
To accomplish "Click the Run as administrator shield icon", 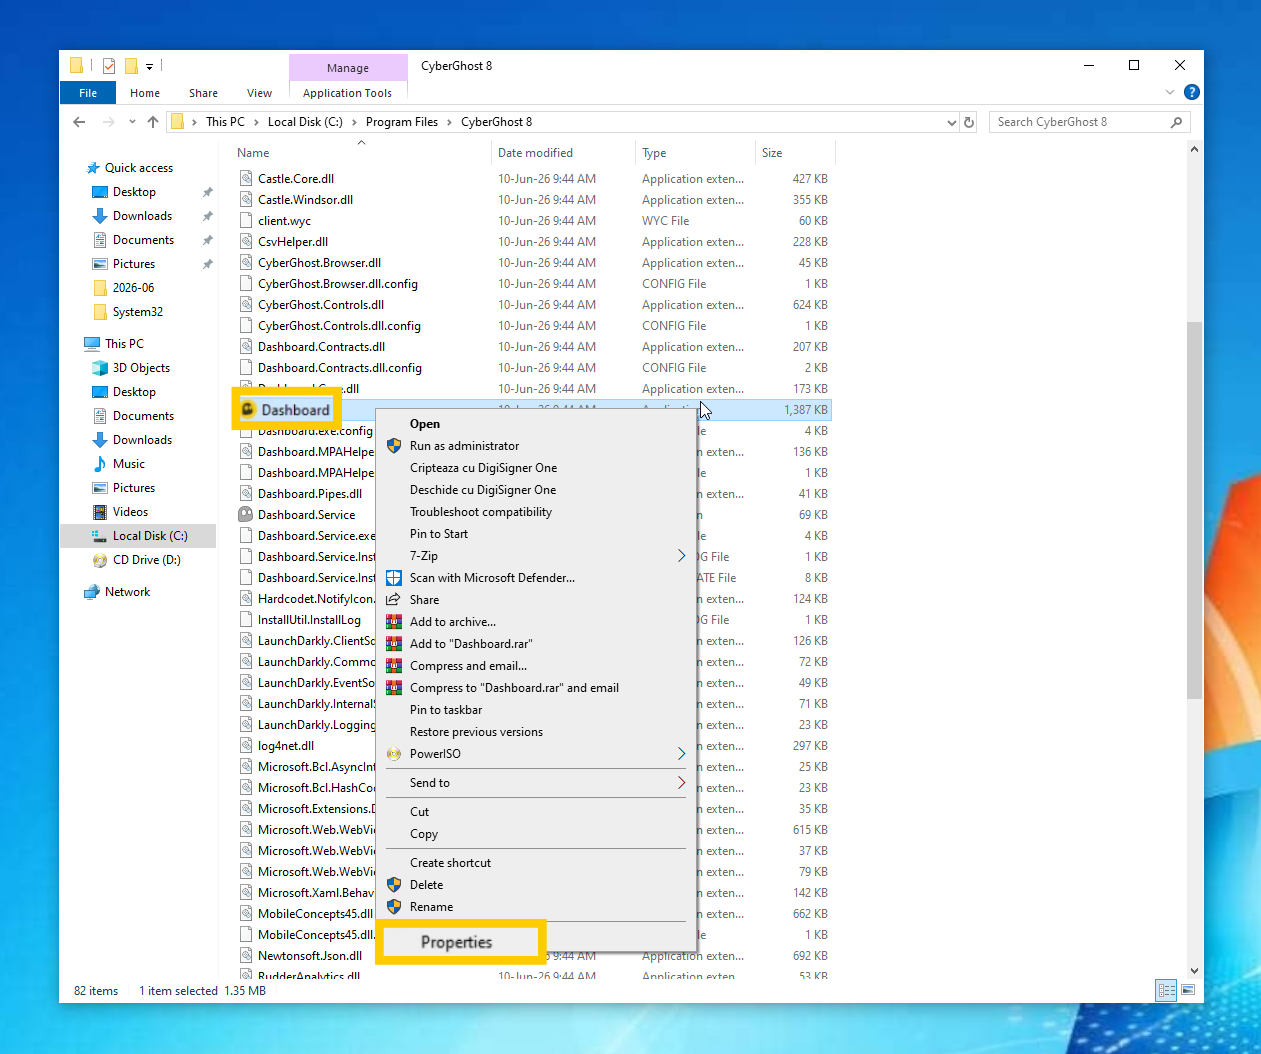I will coord(394,446).
